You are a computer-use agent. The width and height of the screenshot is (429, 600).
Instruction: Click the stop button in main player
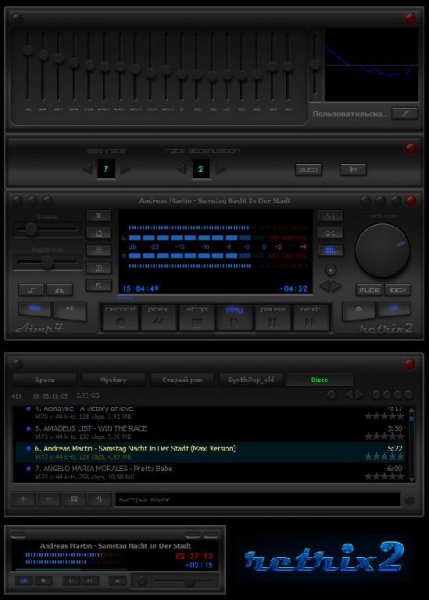point(196,317)
